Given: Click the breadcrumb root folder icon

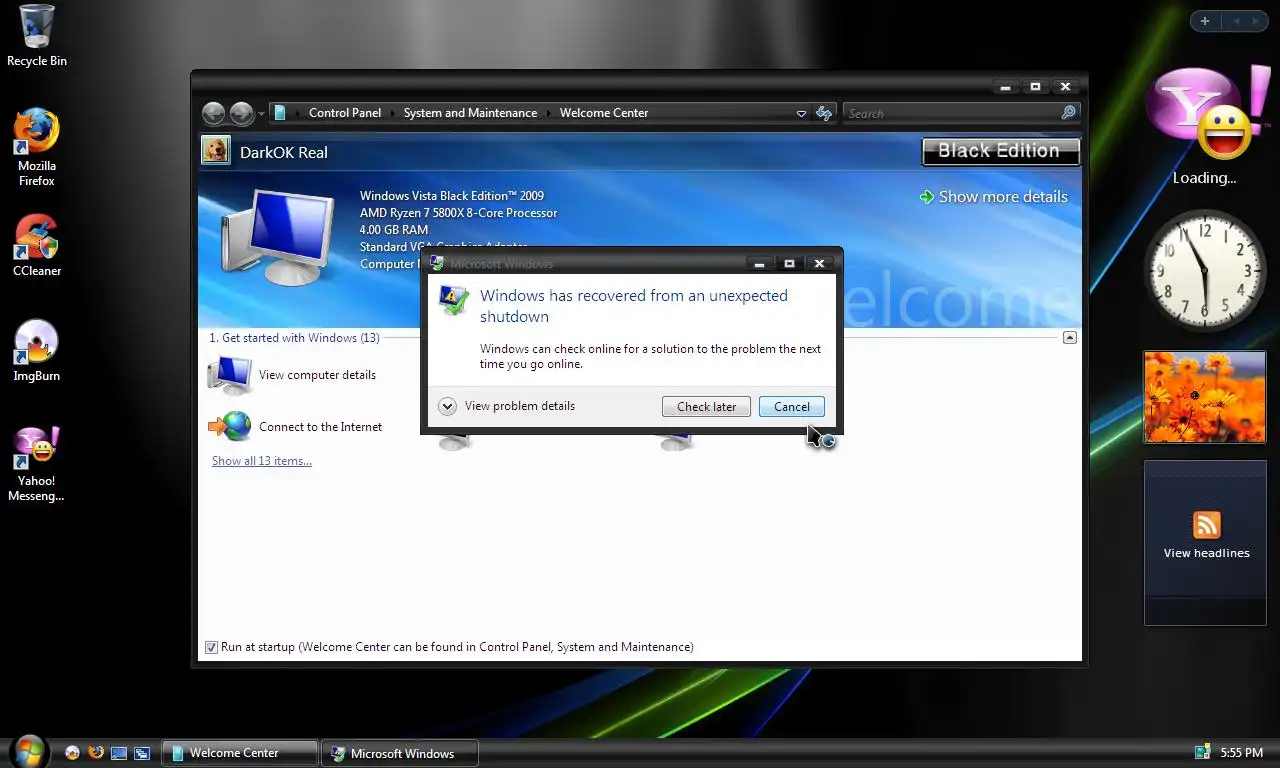Looking at the screenshot, I should tap(280, 113).
